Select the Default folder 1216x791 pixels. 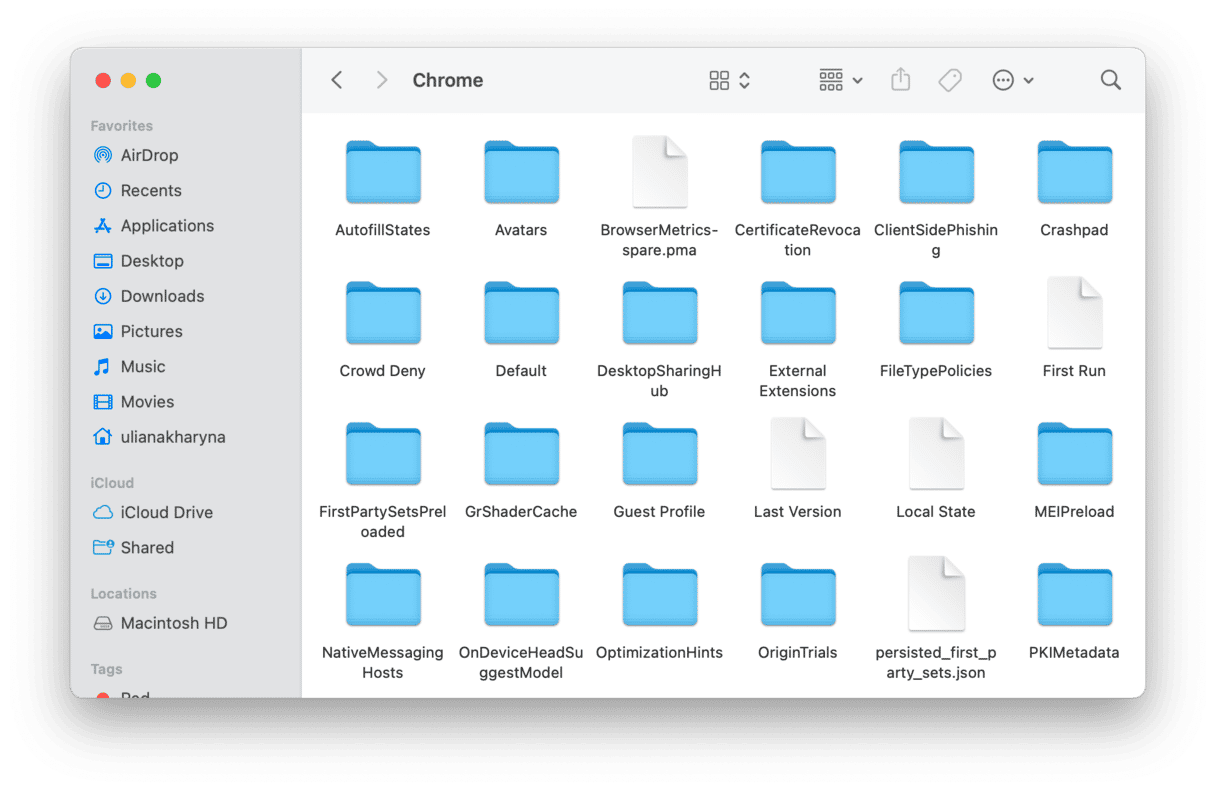point(521,314)
